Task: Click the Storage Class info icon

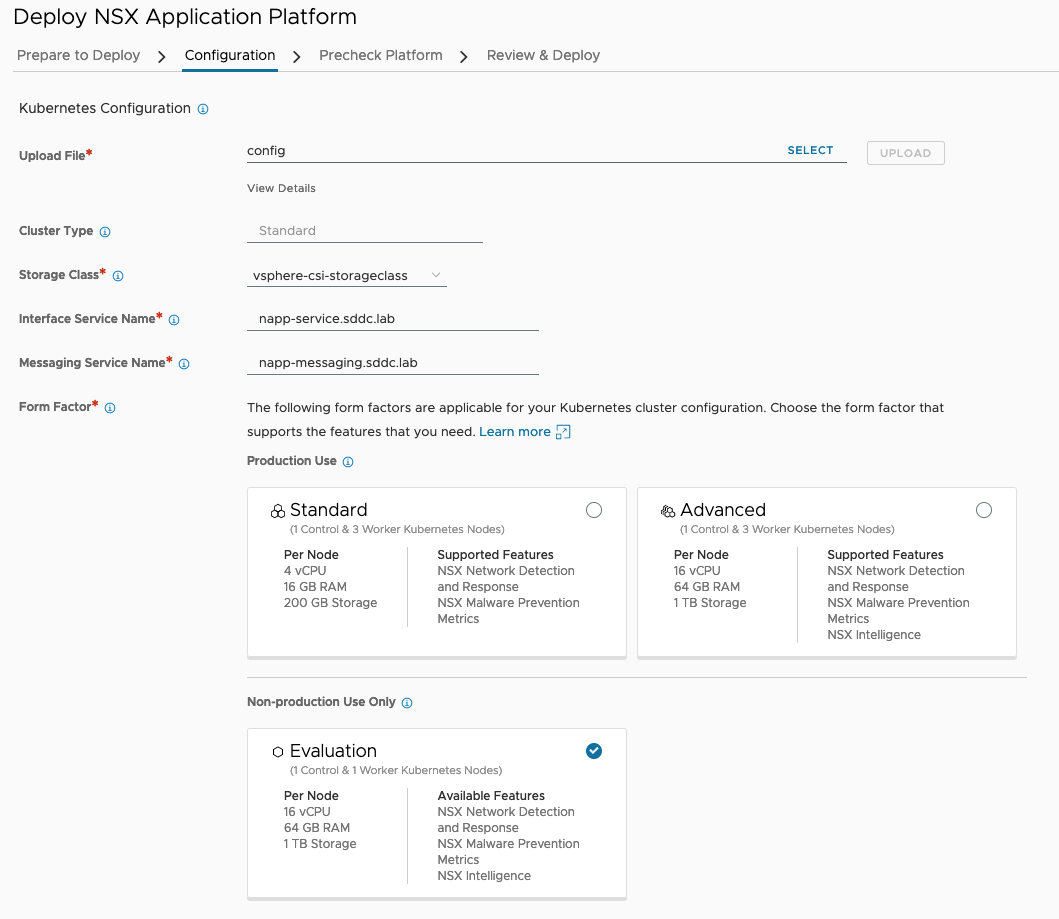Action: (x=118, y=276)
